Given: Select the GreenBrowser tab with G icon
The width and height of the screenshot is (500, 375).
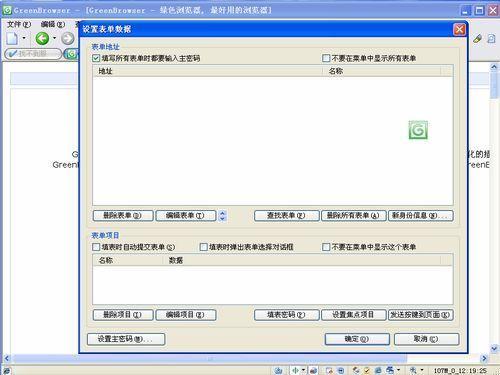Looking at the screenshot, I should [x=71, y=54].
